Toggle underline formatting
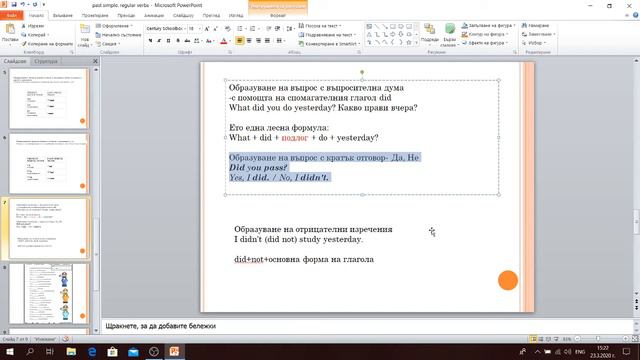This screenshot has height=360, width=640. (168, 41)
